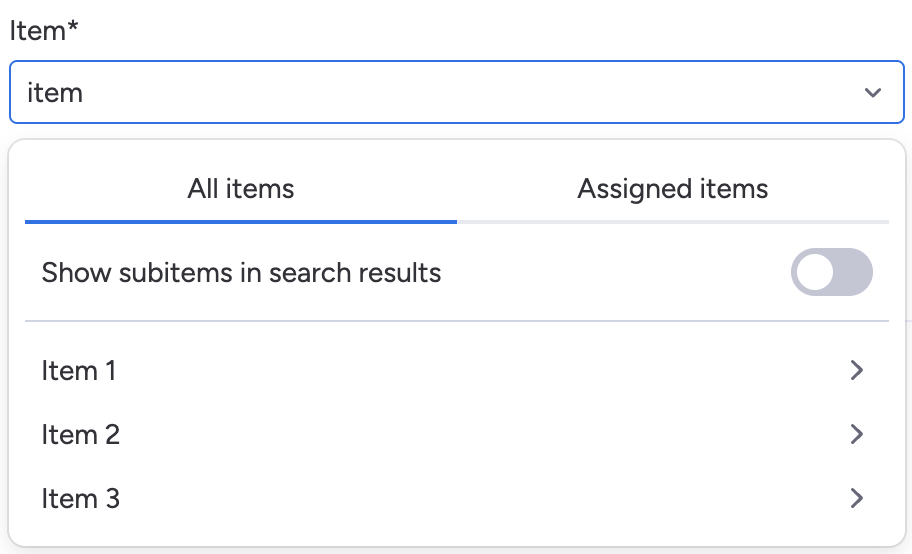Click the "Item*" field label
Screen dimensions: 912x554
pos(37,30)
